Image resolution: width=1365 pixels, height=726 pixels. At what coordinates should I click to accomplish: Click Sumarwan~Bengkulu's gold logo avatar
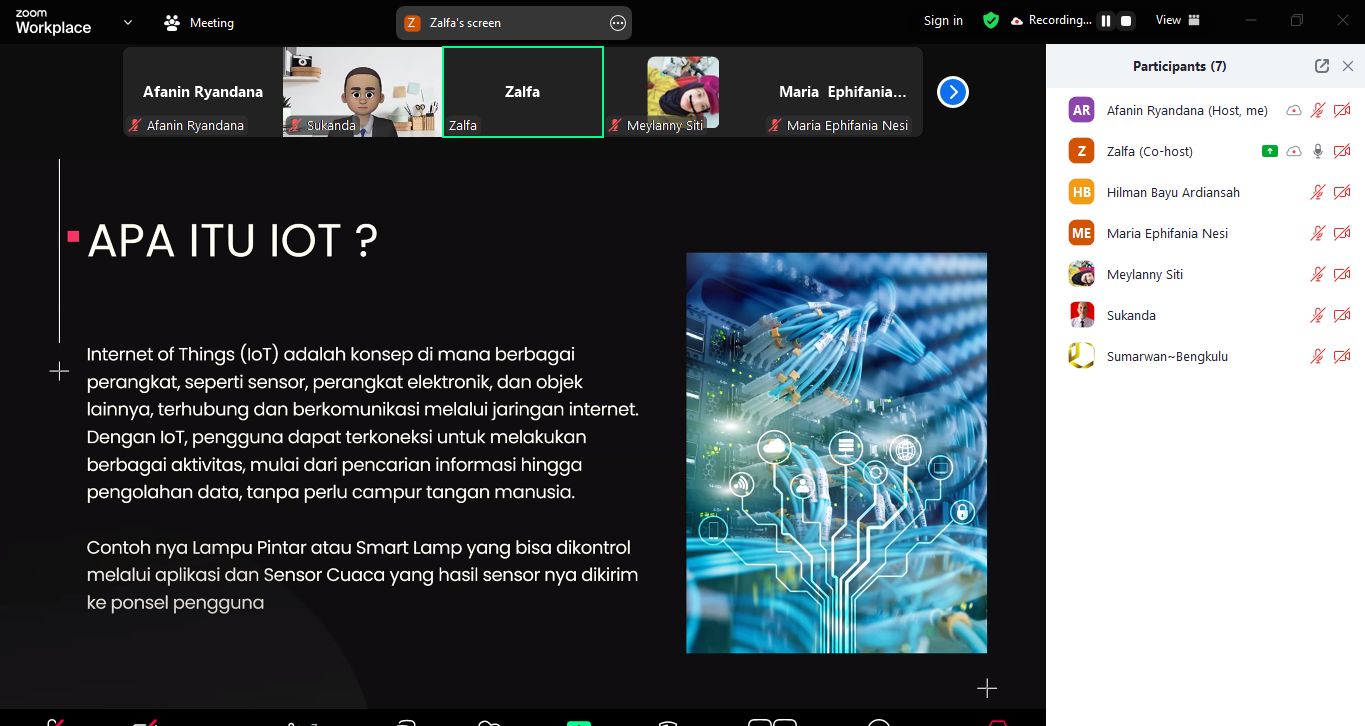(x=1081, y=356)
